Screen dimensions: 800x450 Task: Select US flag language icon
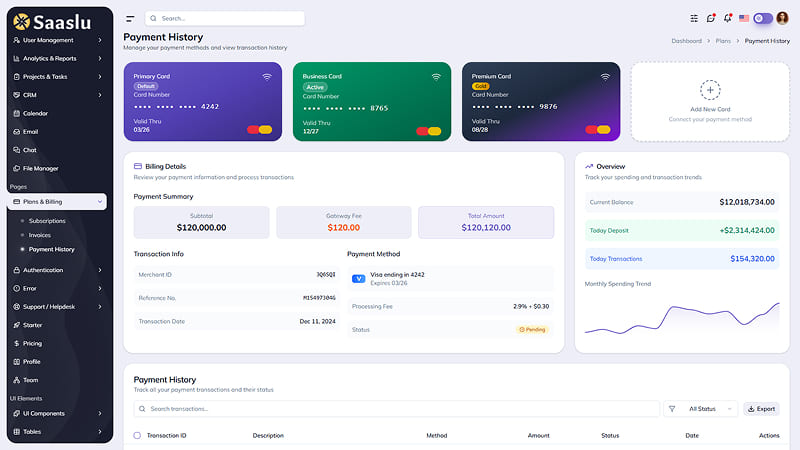744,18
